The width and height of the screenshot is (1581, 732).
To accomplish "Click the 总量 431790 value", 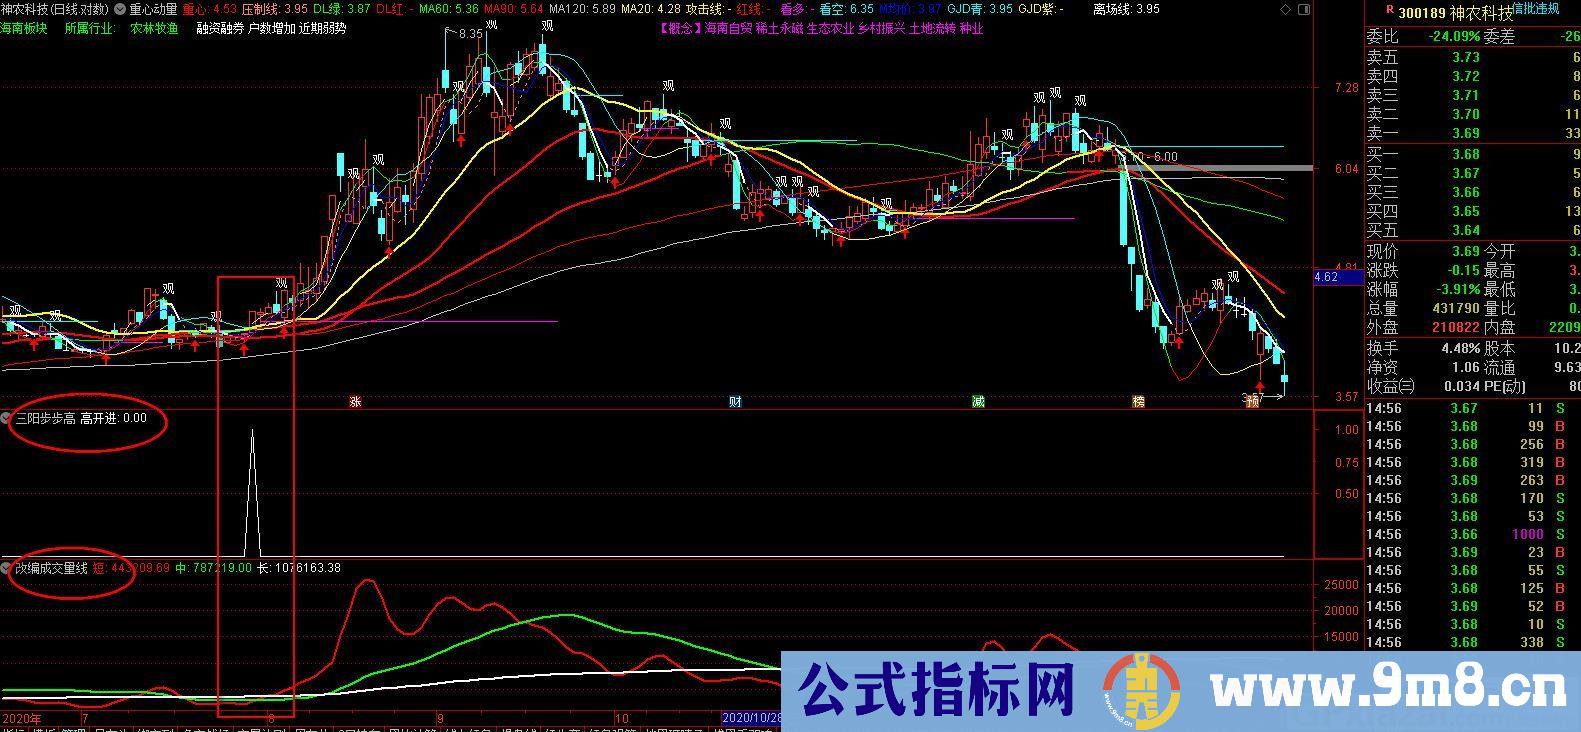I will coord(1458,309).
